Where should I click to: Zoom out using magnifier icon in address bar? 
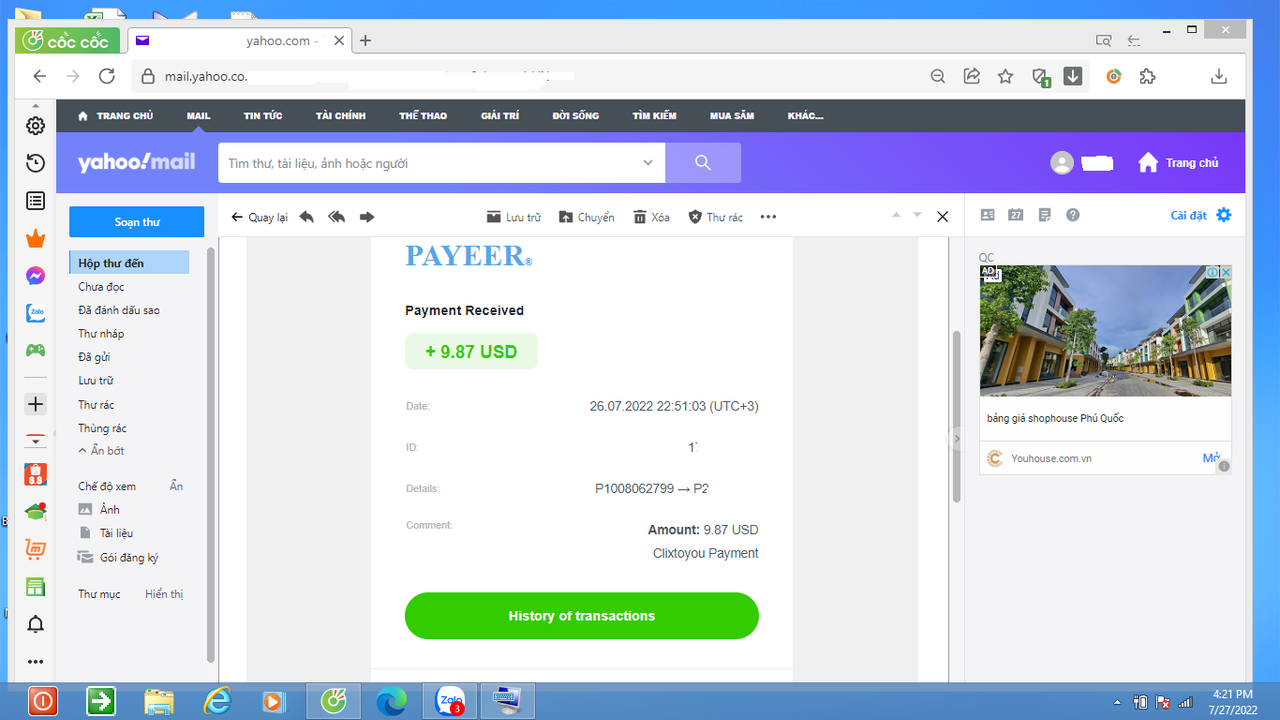937,76
